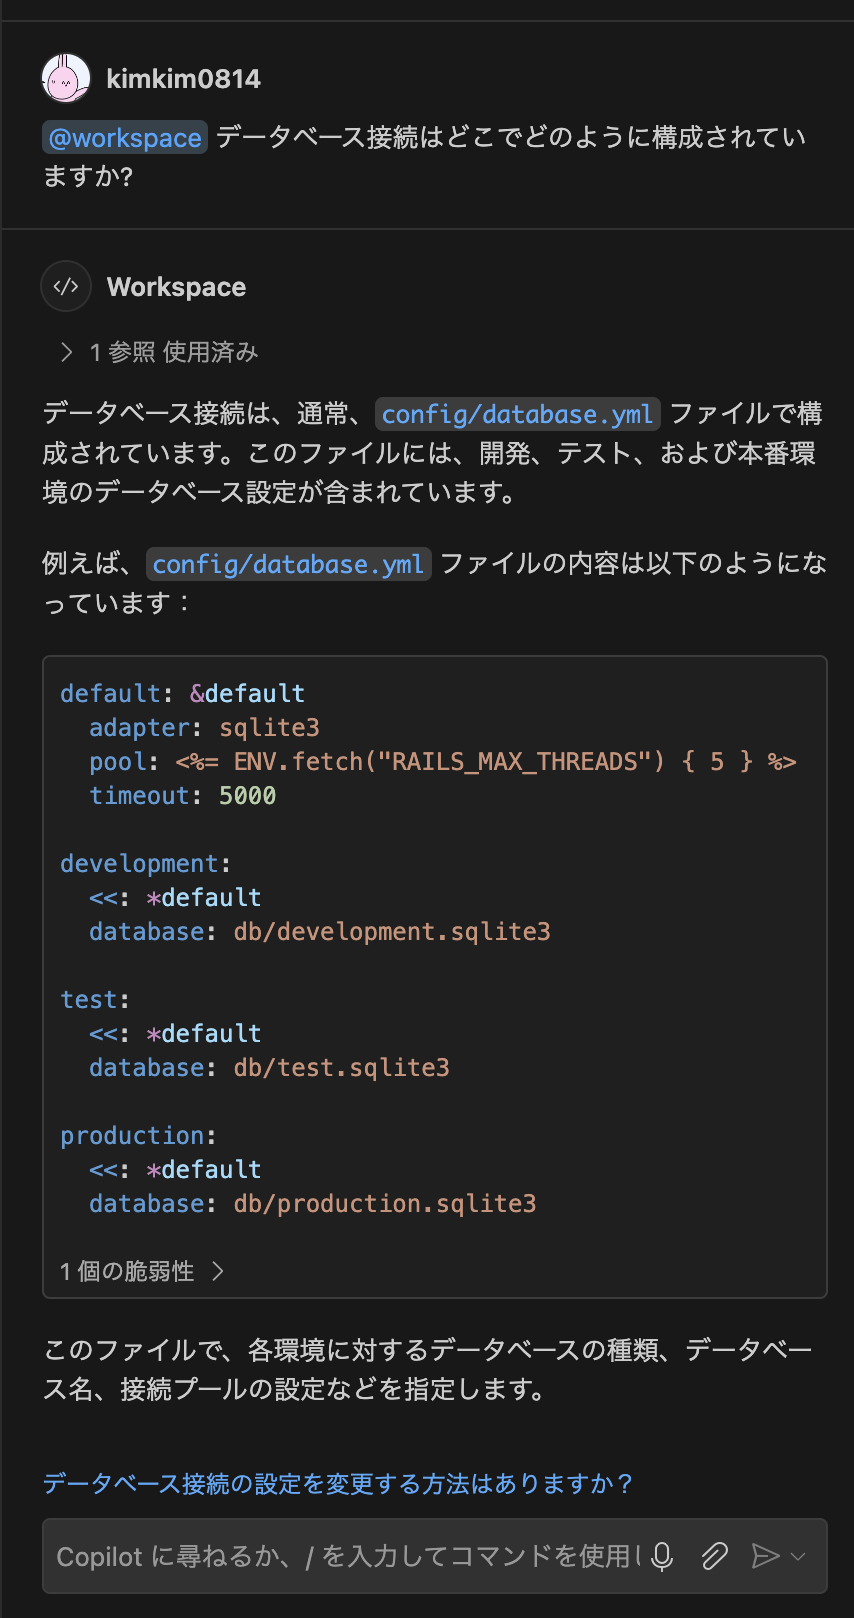The height and width of the screenshot is (1618, 854).
Task: Open the send options dropdown chevron
Action: (x=798, y=1556)
